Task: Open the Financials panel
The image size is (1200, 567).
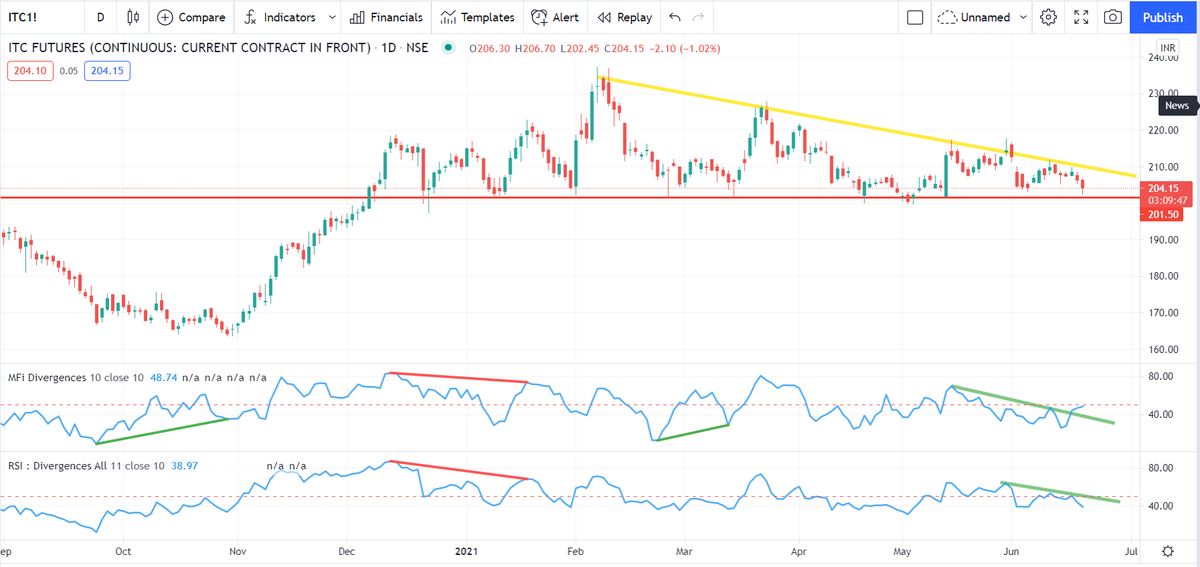Action: pyautogui.click(x=386, y=17)
